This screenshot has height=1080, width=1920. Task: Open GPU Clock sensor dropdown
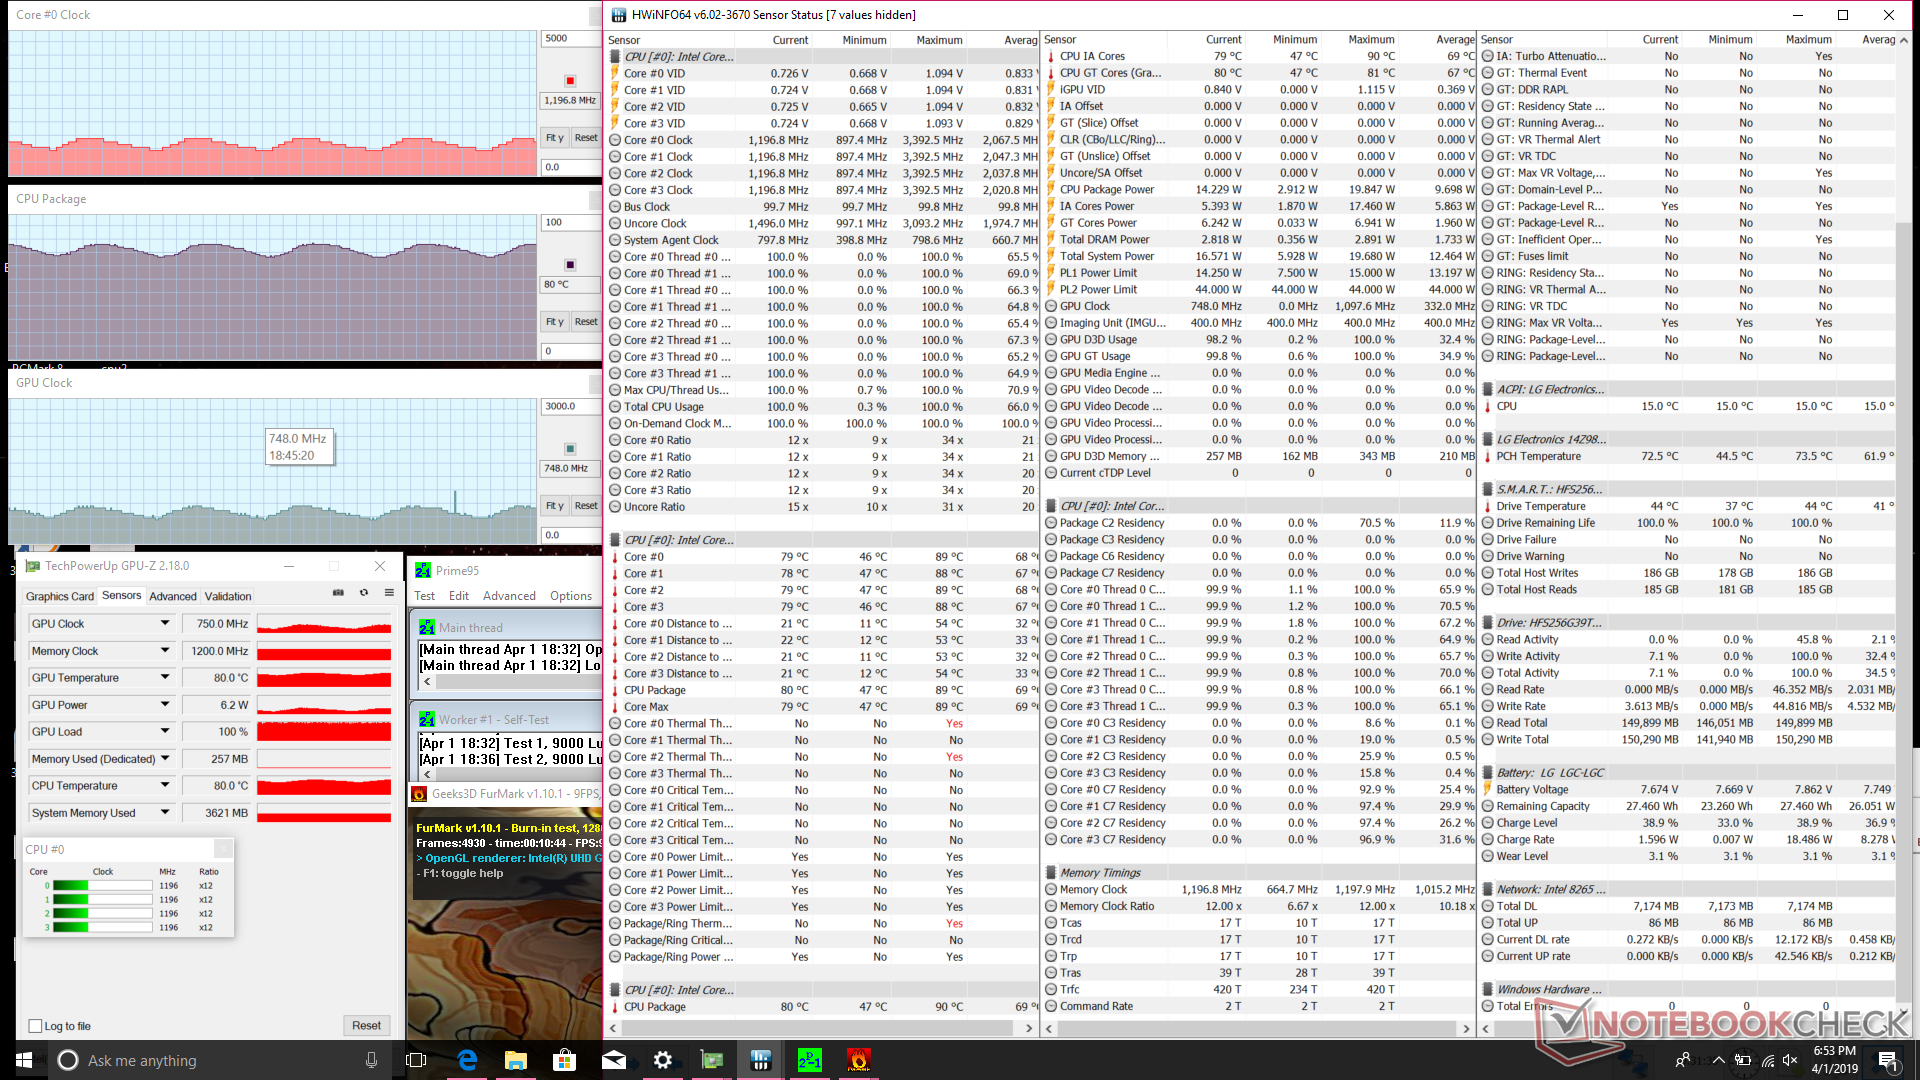point(165,623)
